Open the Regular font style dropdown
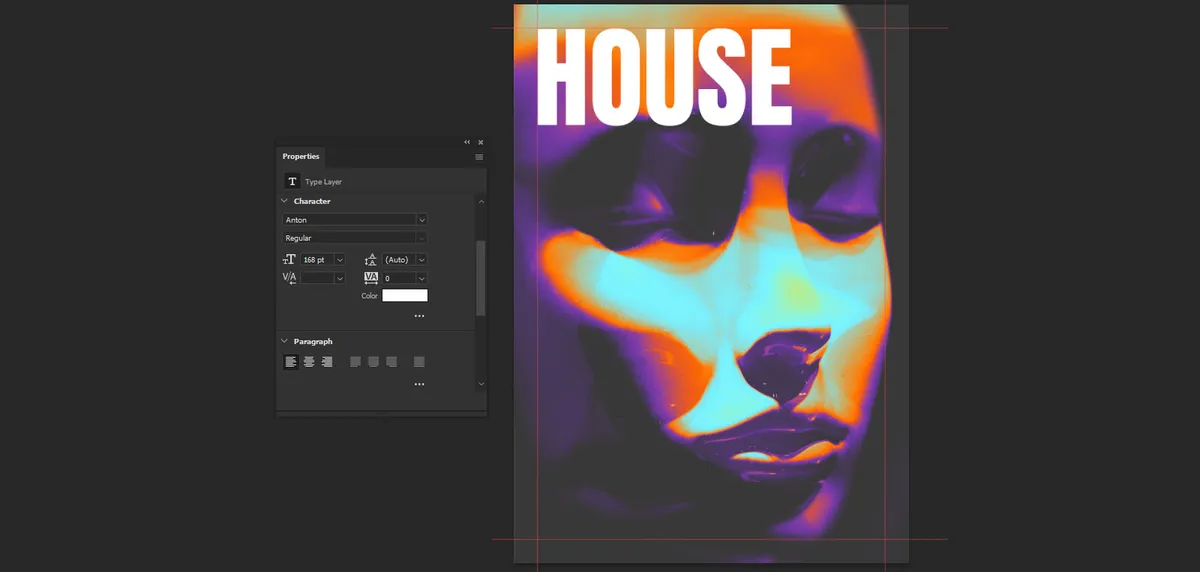Image resolution: width=1200 pixels, height=572 pixels. [x=422, y=238]
